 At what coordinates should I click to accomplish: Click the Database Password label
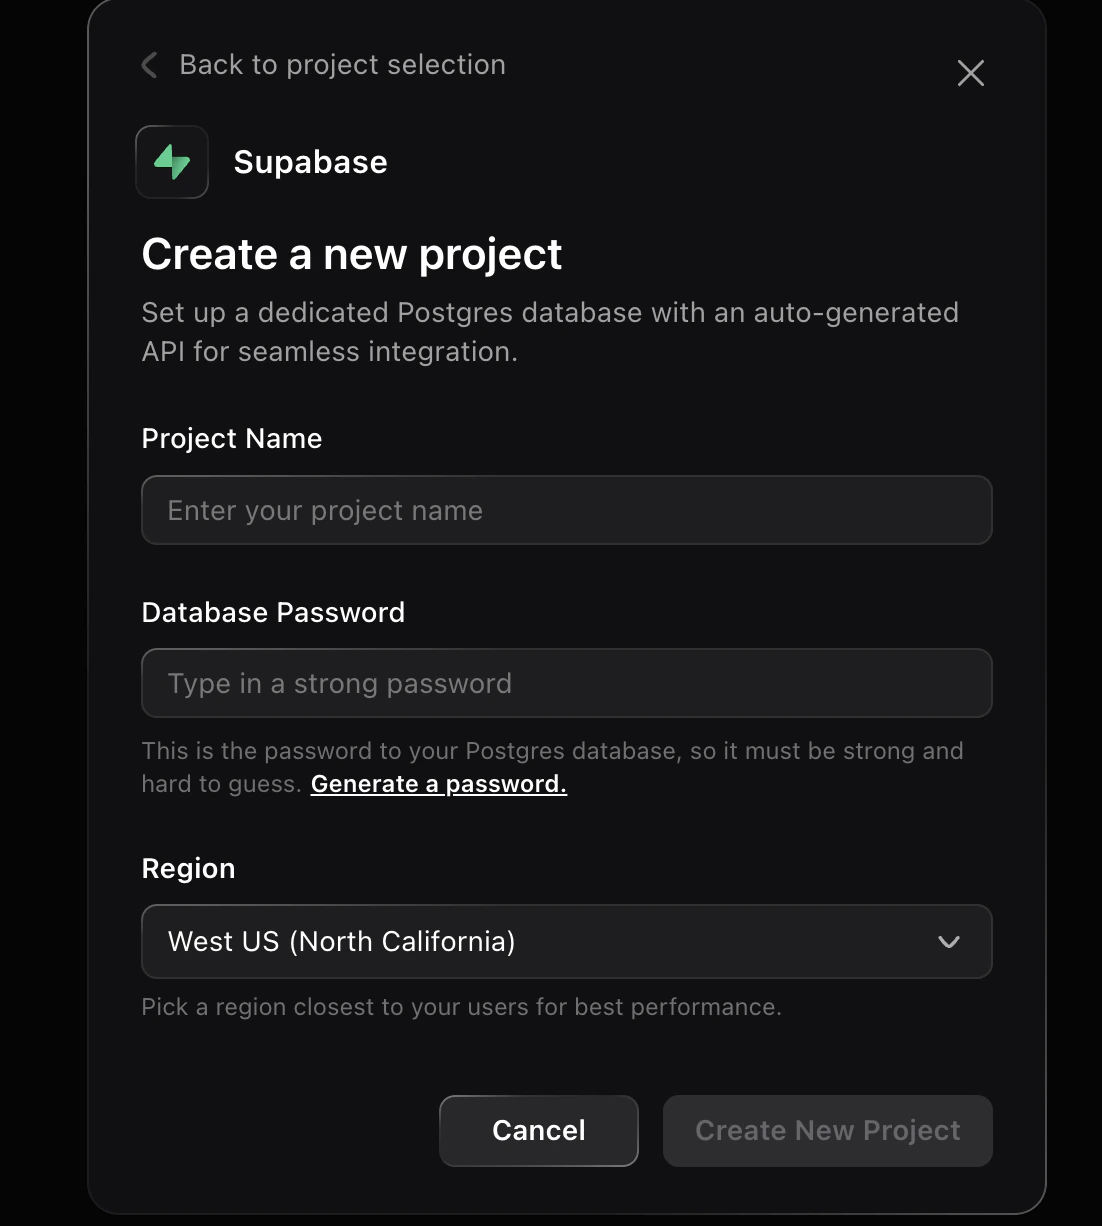(273, 611)
